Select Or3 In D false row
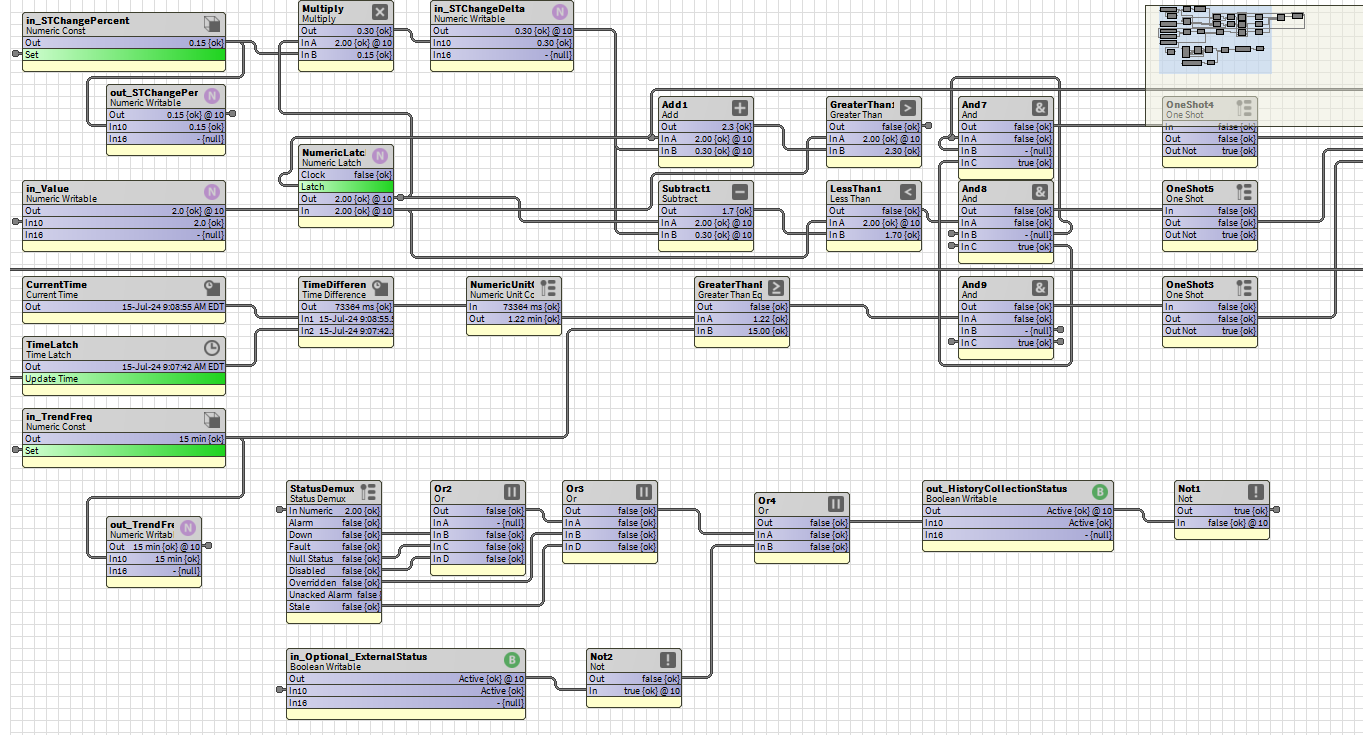 point(610,547)
